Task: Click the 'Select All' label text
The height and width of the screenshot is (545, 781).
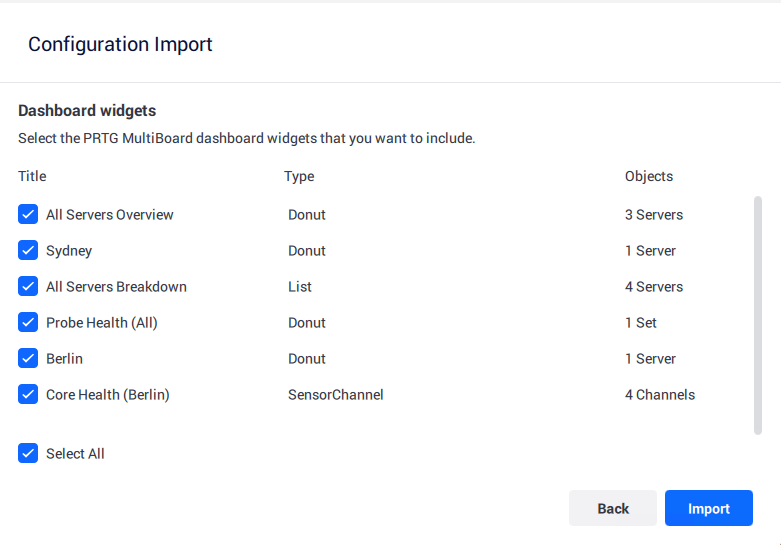Action: coord(75,454)
